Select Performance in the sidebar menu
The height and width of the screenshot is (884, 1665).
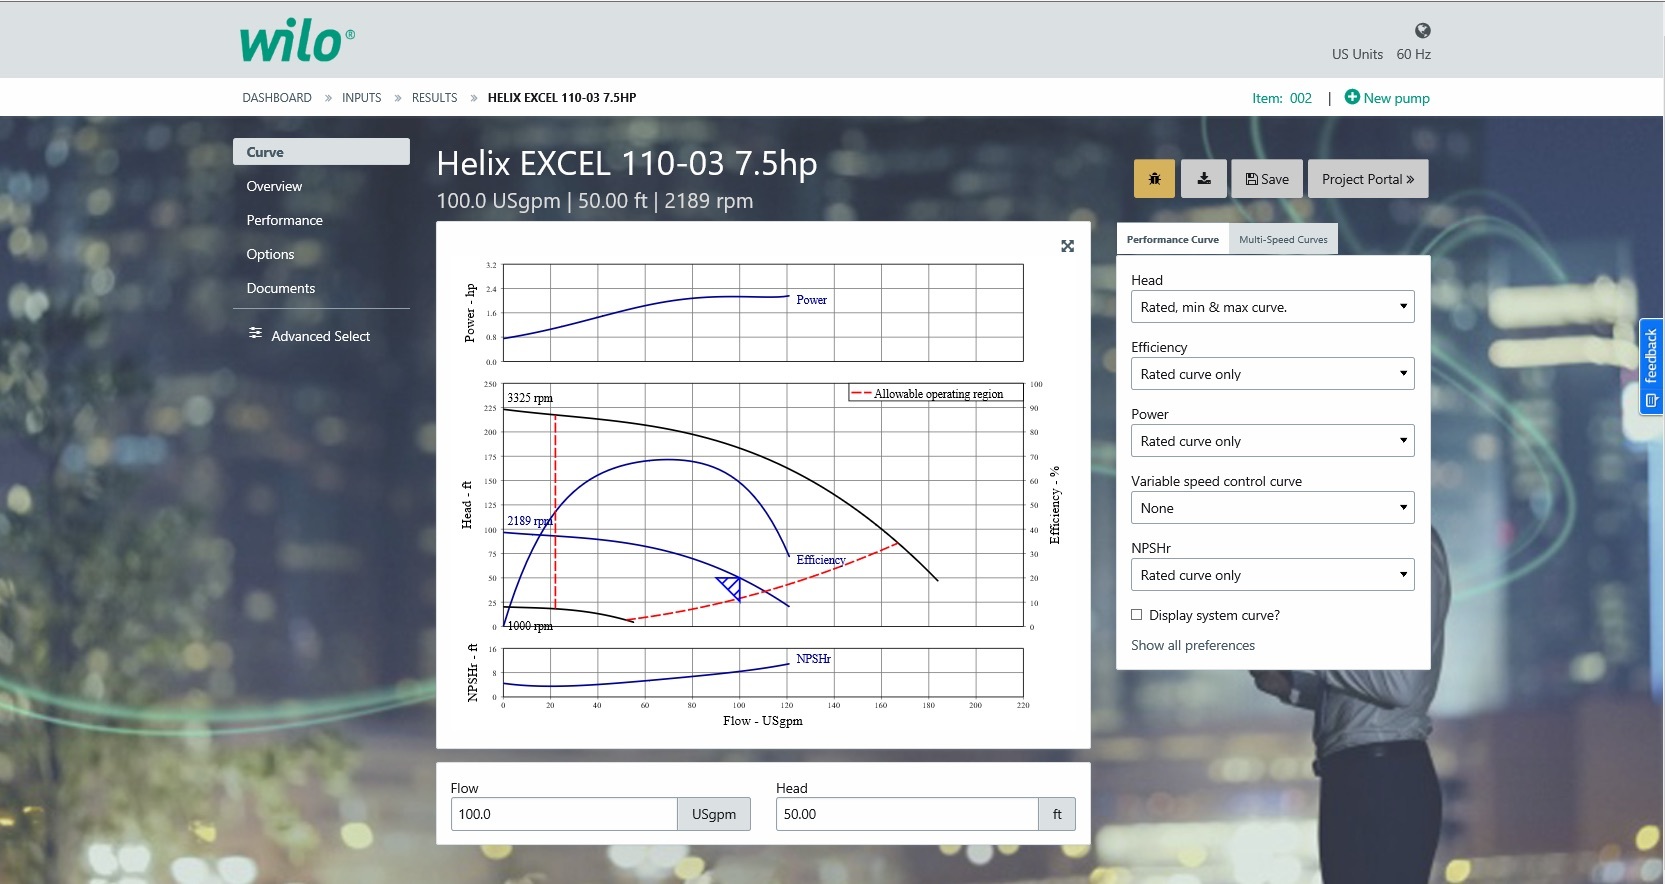click(285, 220)
